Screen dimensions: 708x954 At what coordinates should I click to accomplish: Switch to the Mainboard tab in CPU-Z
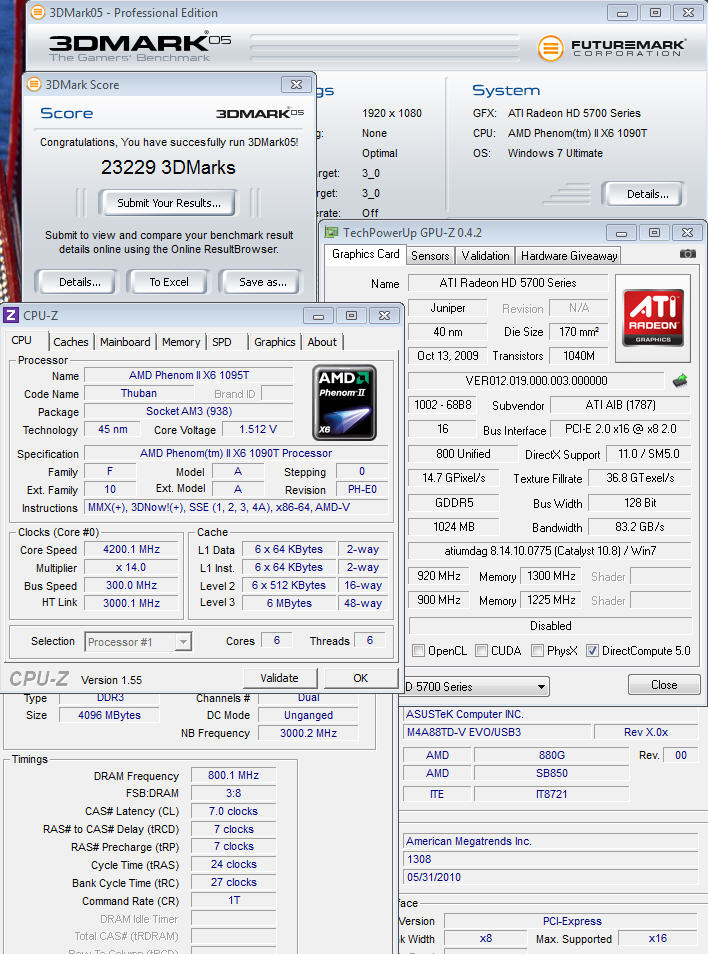point(125,342)
